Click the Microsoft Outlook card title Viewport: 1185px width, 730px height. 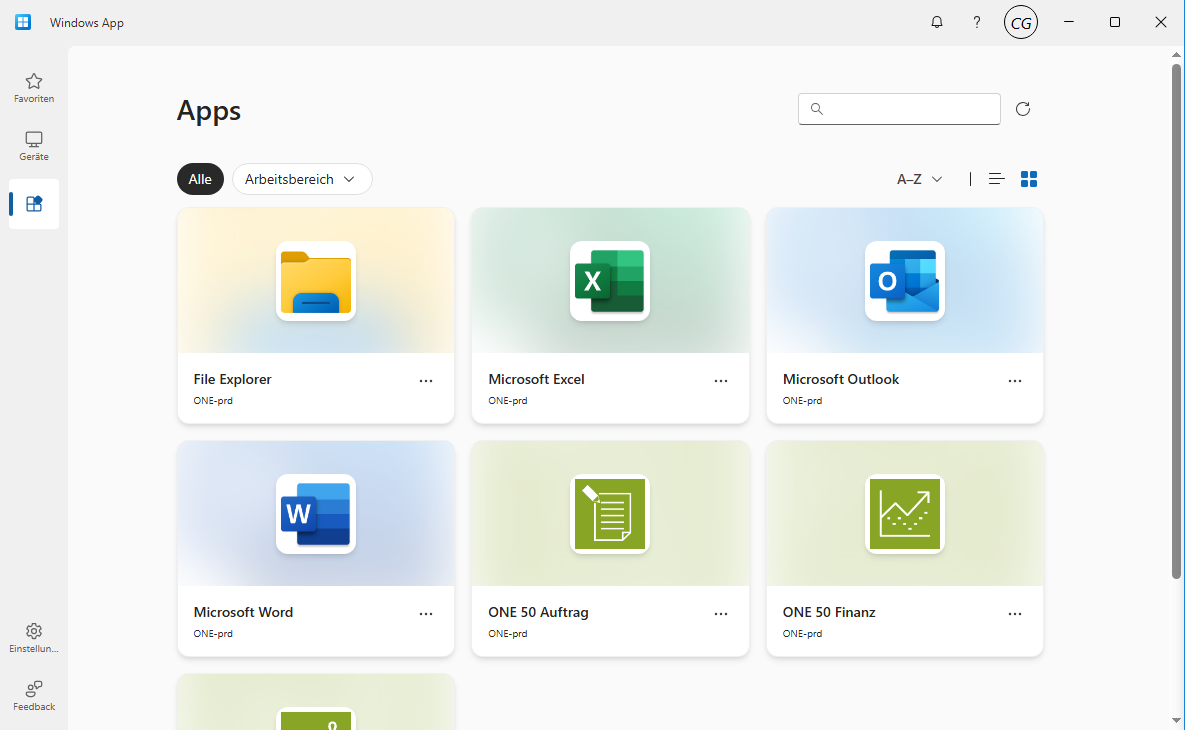(x=840, y=379)
